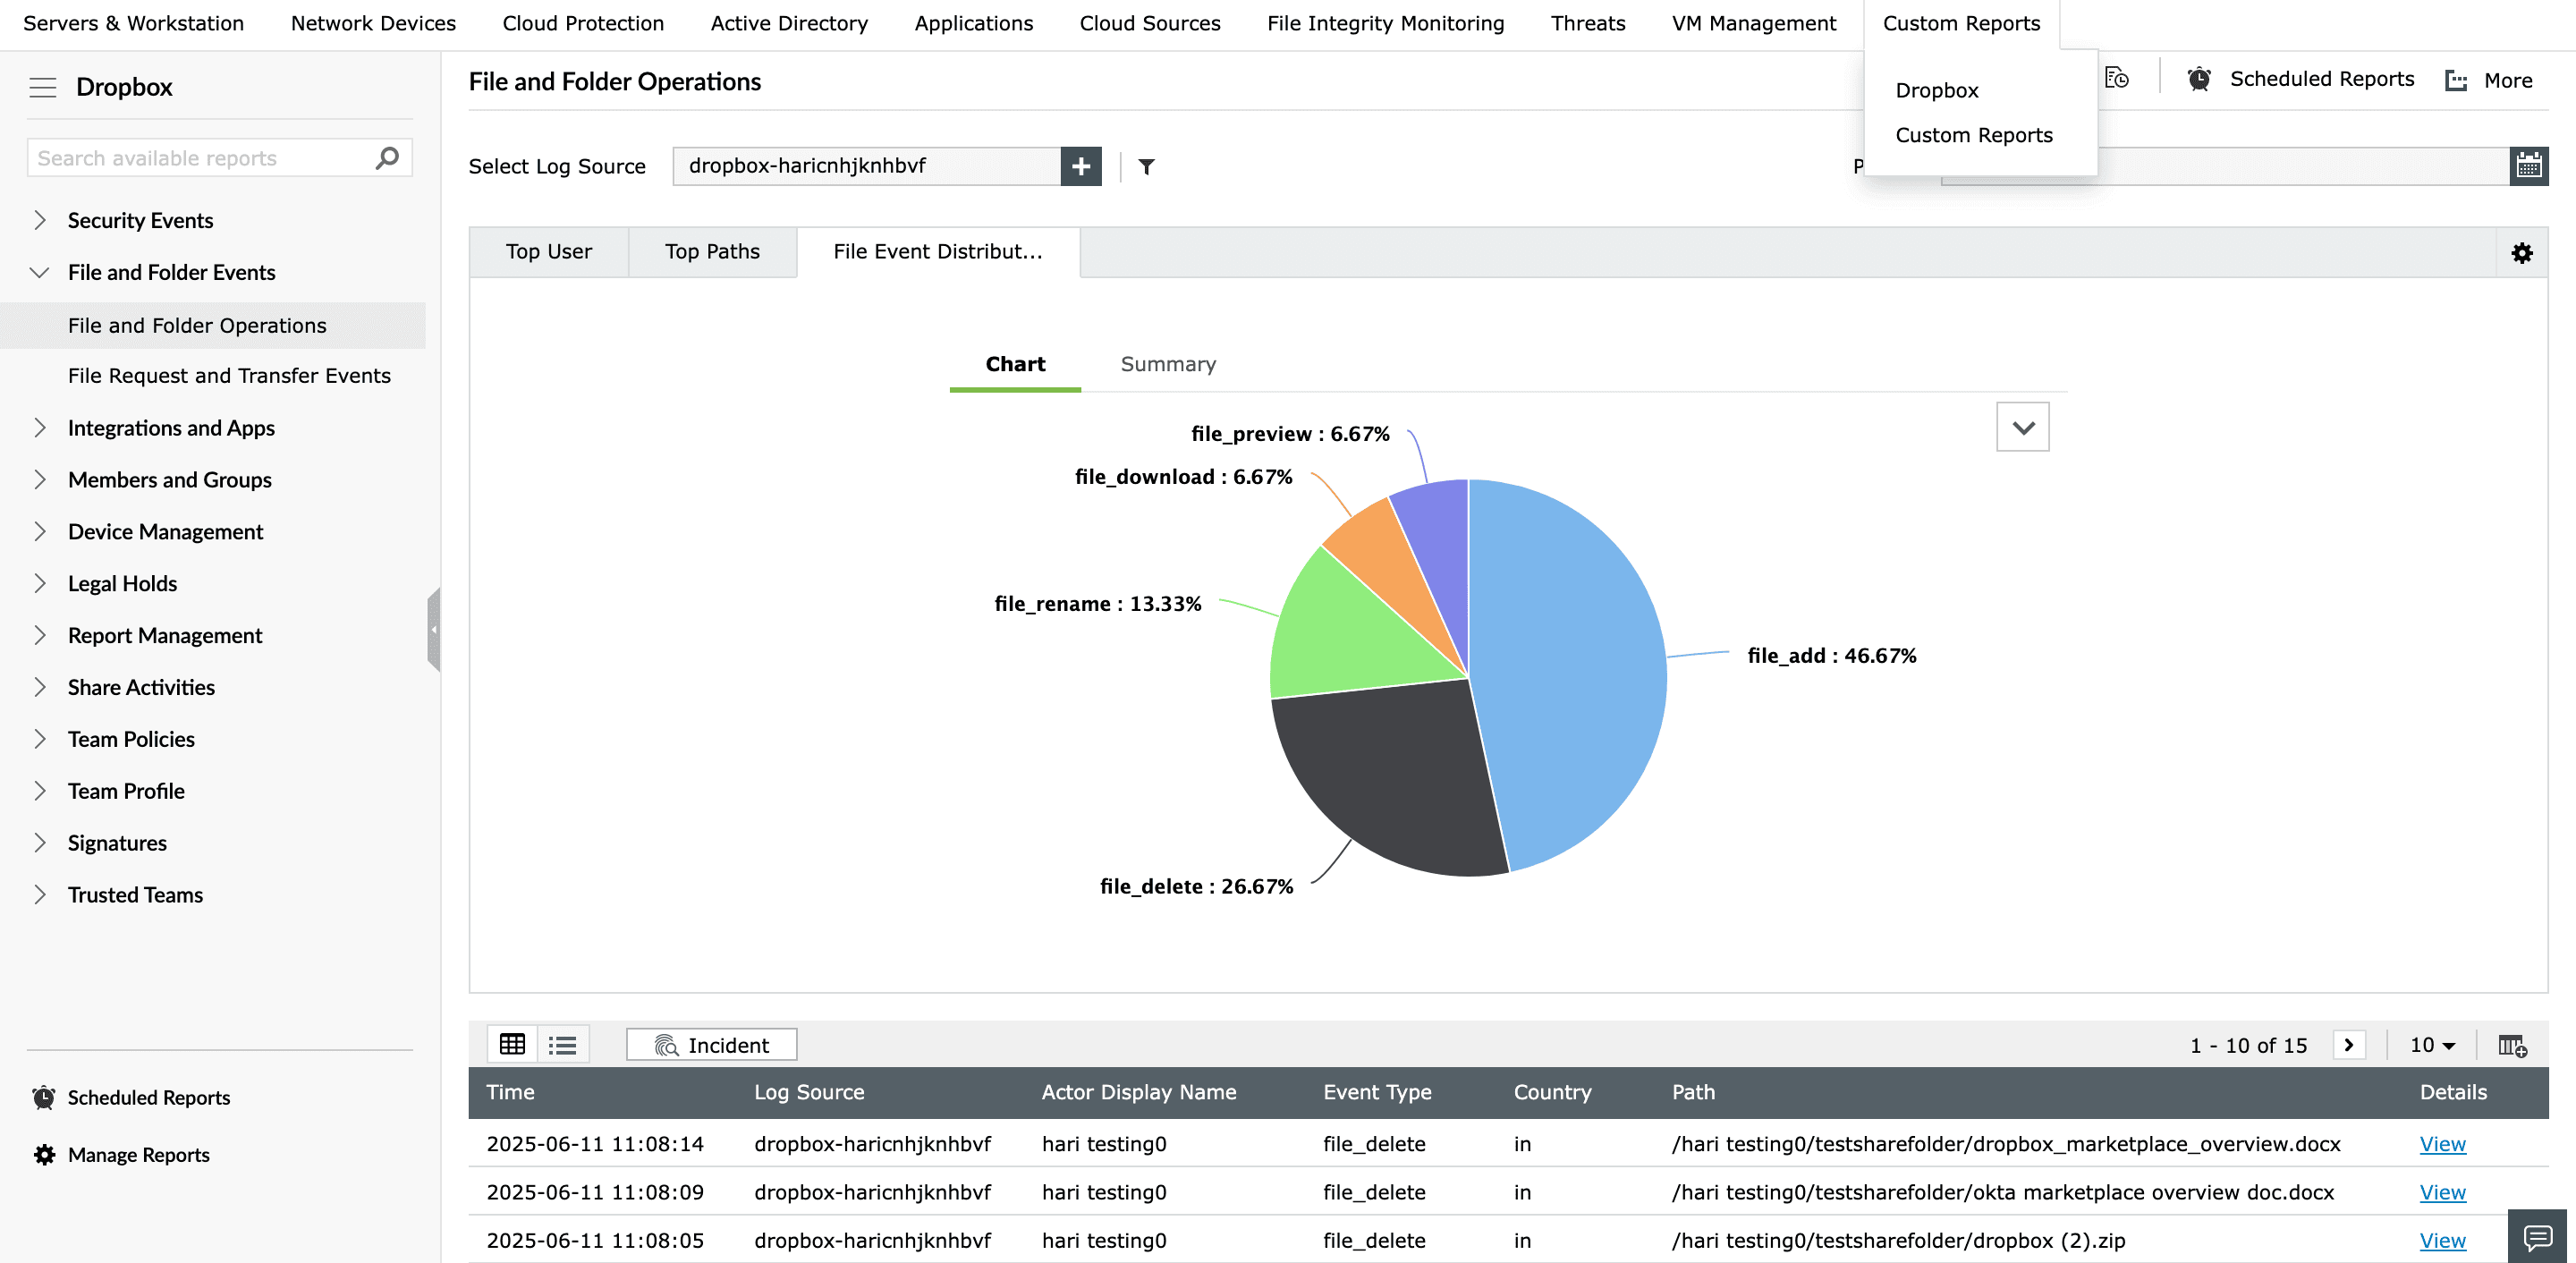The width and height of the screenshot is (2576, 1263).
Task: Switch to the list view icon
Action: pyautogui.click(x=562, y=1044)
